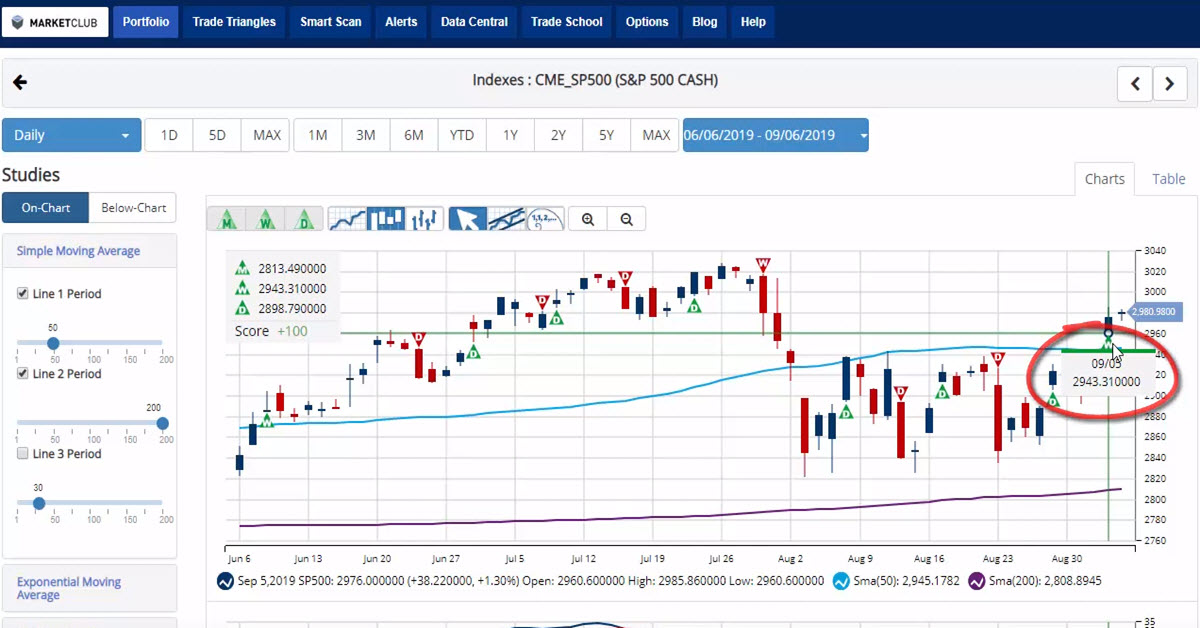Image resolution: width=1200 pixels, height=628 pixels.
Task: Select the OHLC bar chart icon
Action: pos(423,218)
